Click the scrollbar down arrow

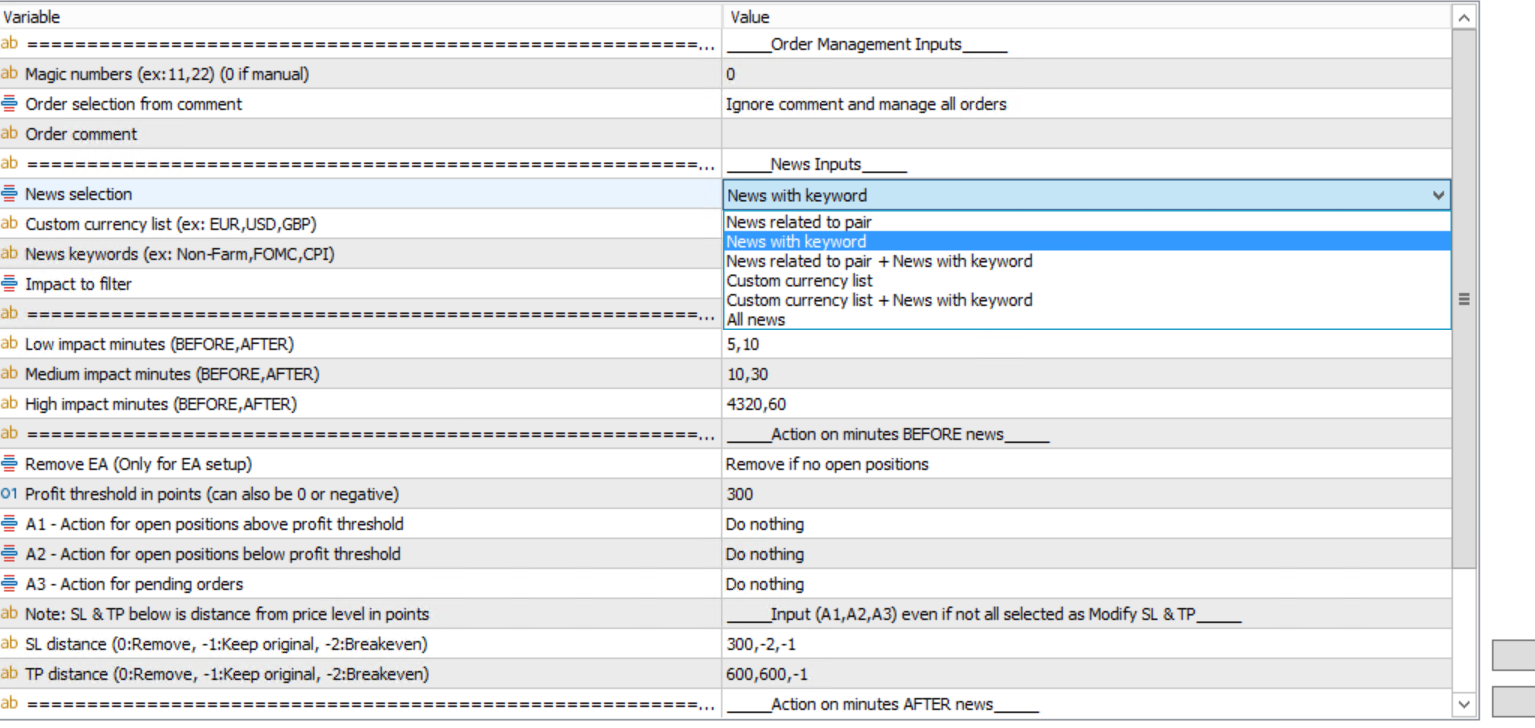(x=1464, y=704)
